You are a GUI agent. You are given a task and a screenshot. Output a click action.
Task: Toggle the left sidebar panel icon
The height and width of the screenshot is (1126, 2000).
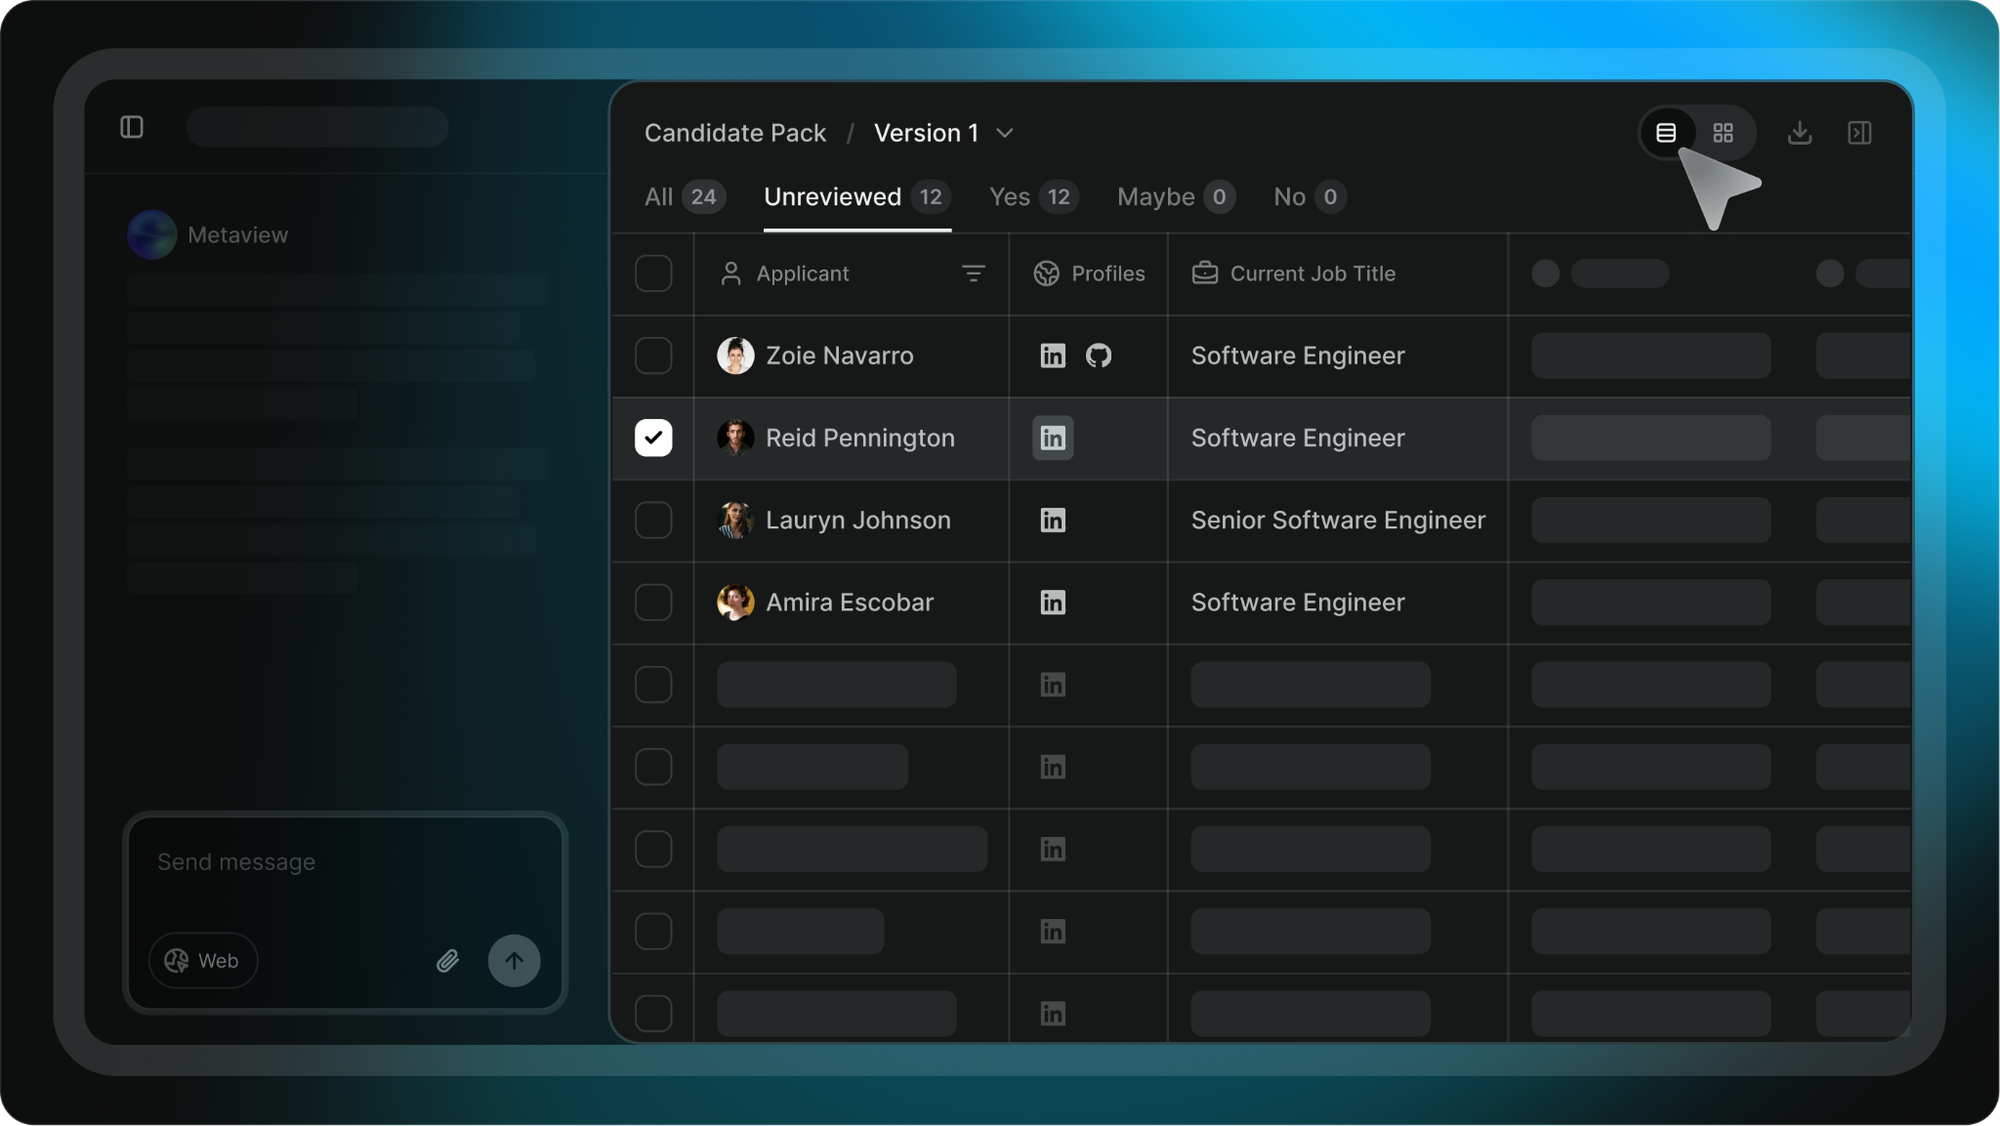(132, 127)
